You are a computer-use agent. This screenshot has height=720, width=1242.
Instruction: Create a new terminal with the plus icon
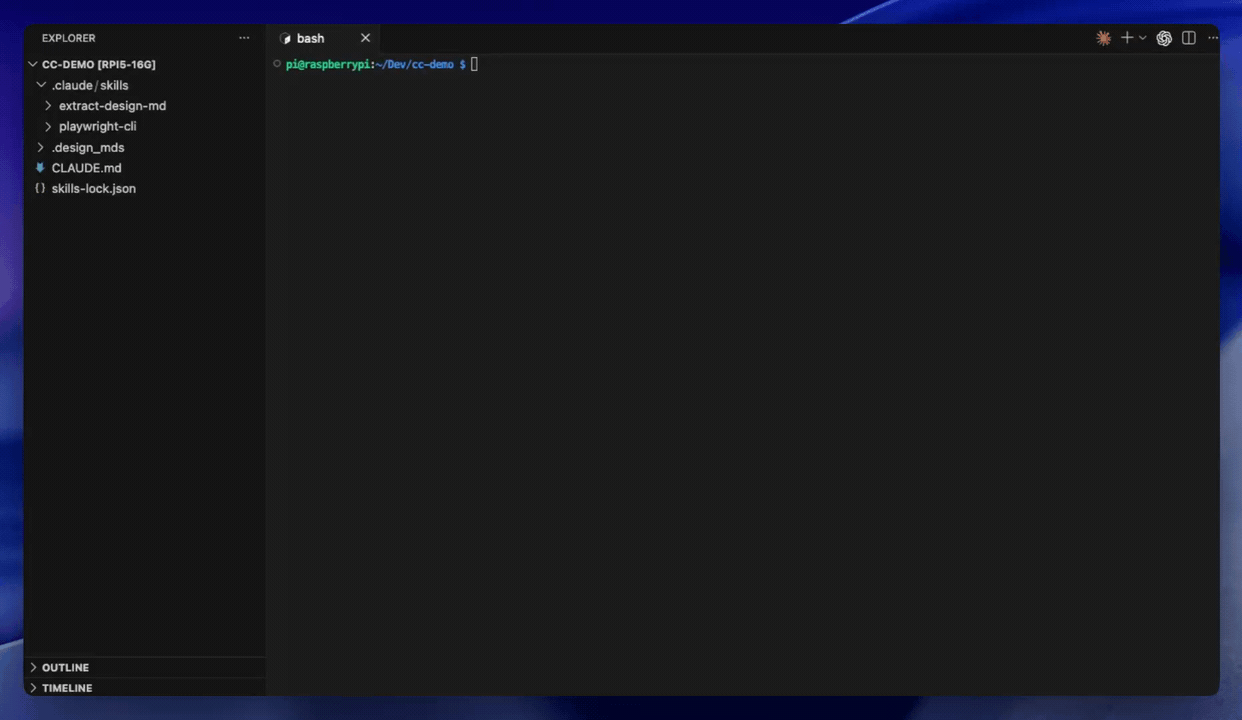[x=1127, y=38]
